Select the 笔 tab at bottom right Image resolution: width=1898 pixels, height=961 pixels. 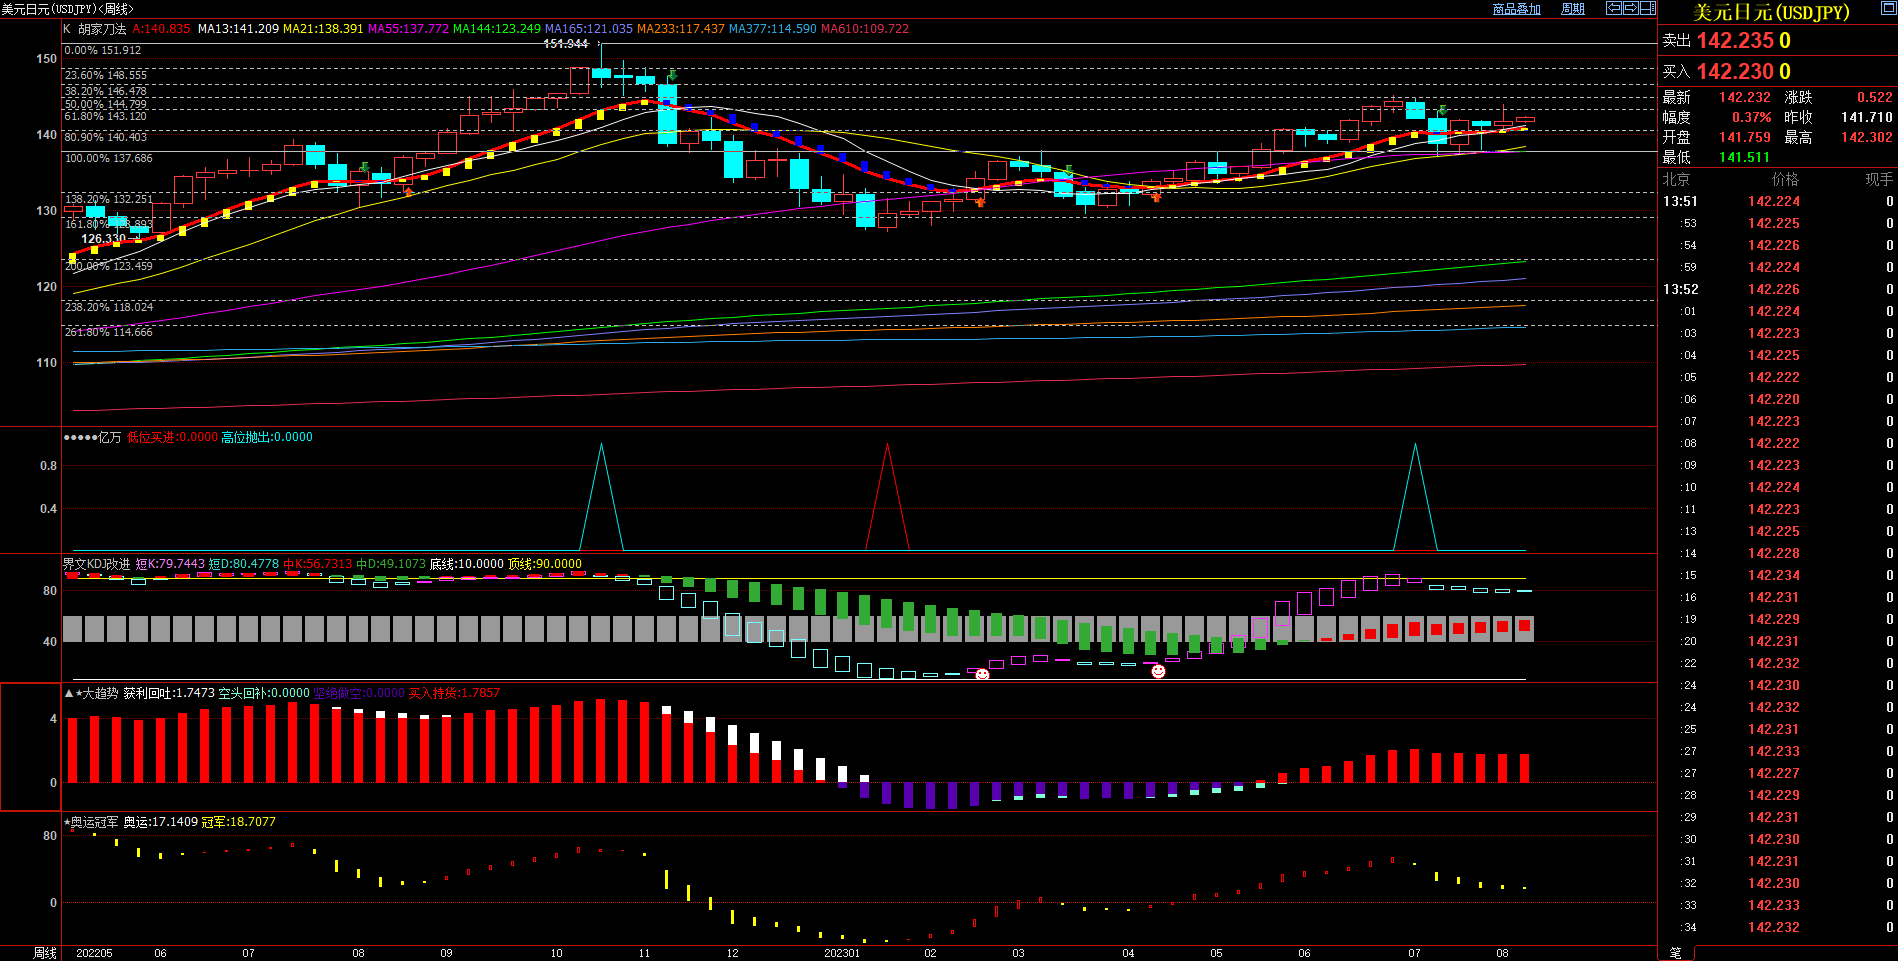pos(1676,953)
